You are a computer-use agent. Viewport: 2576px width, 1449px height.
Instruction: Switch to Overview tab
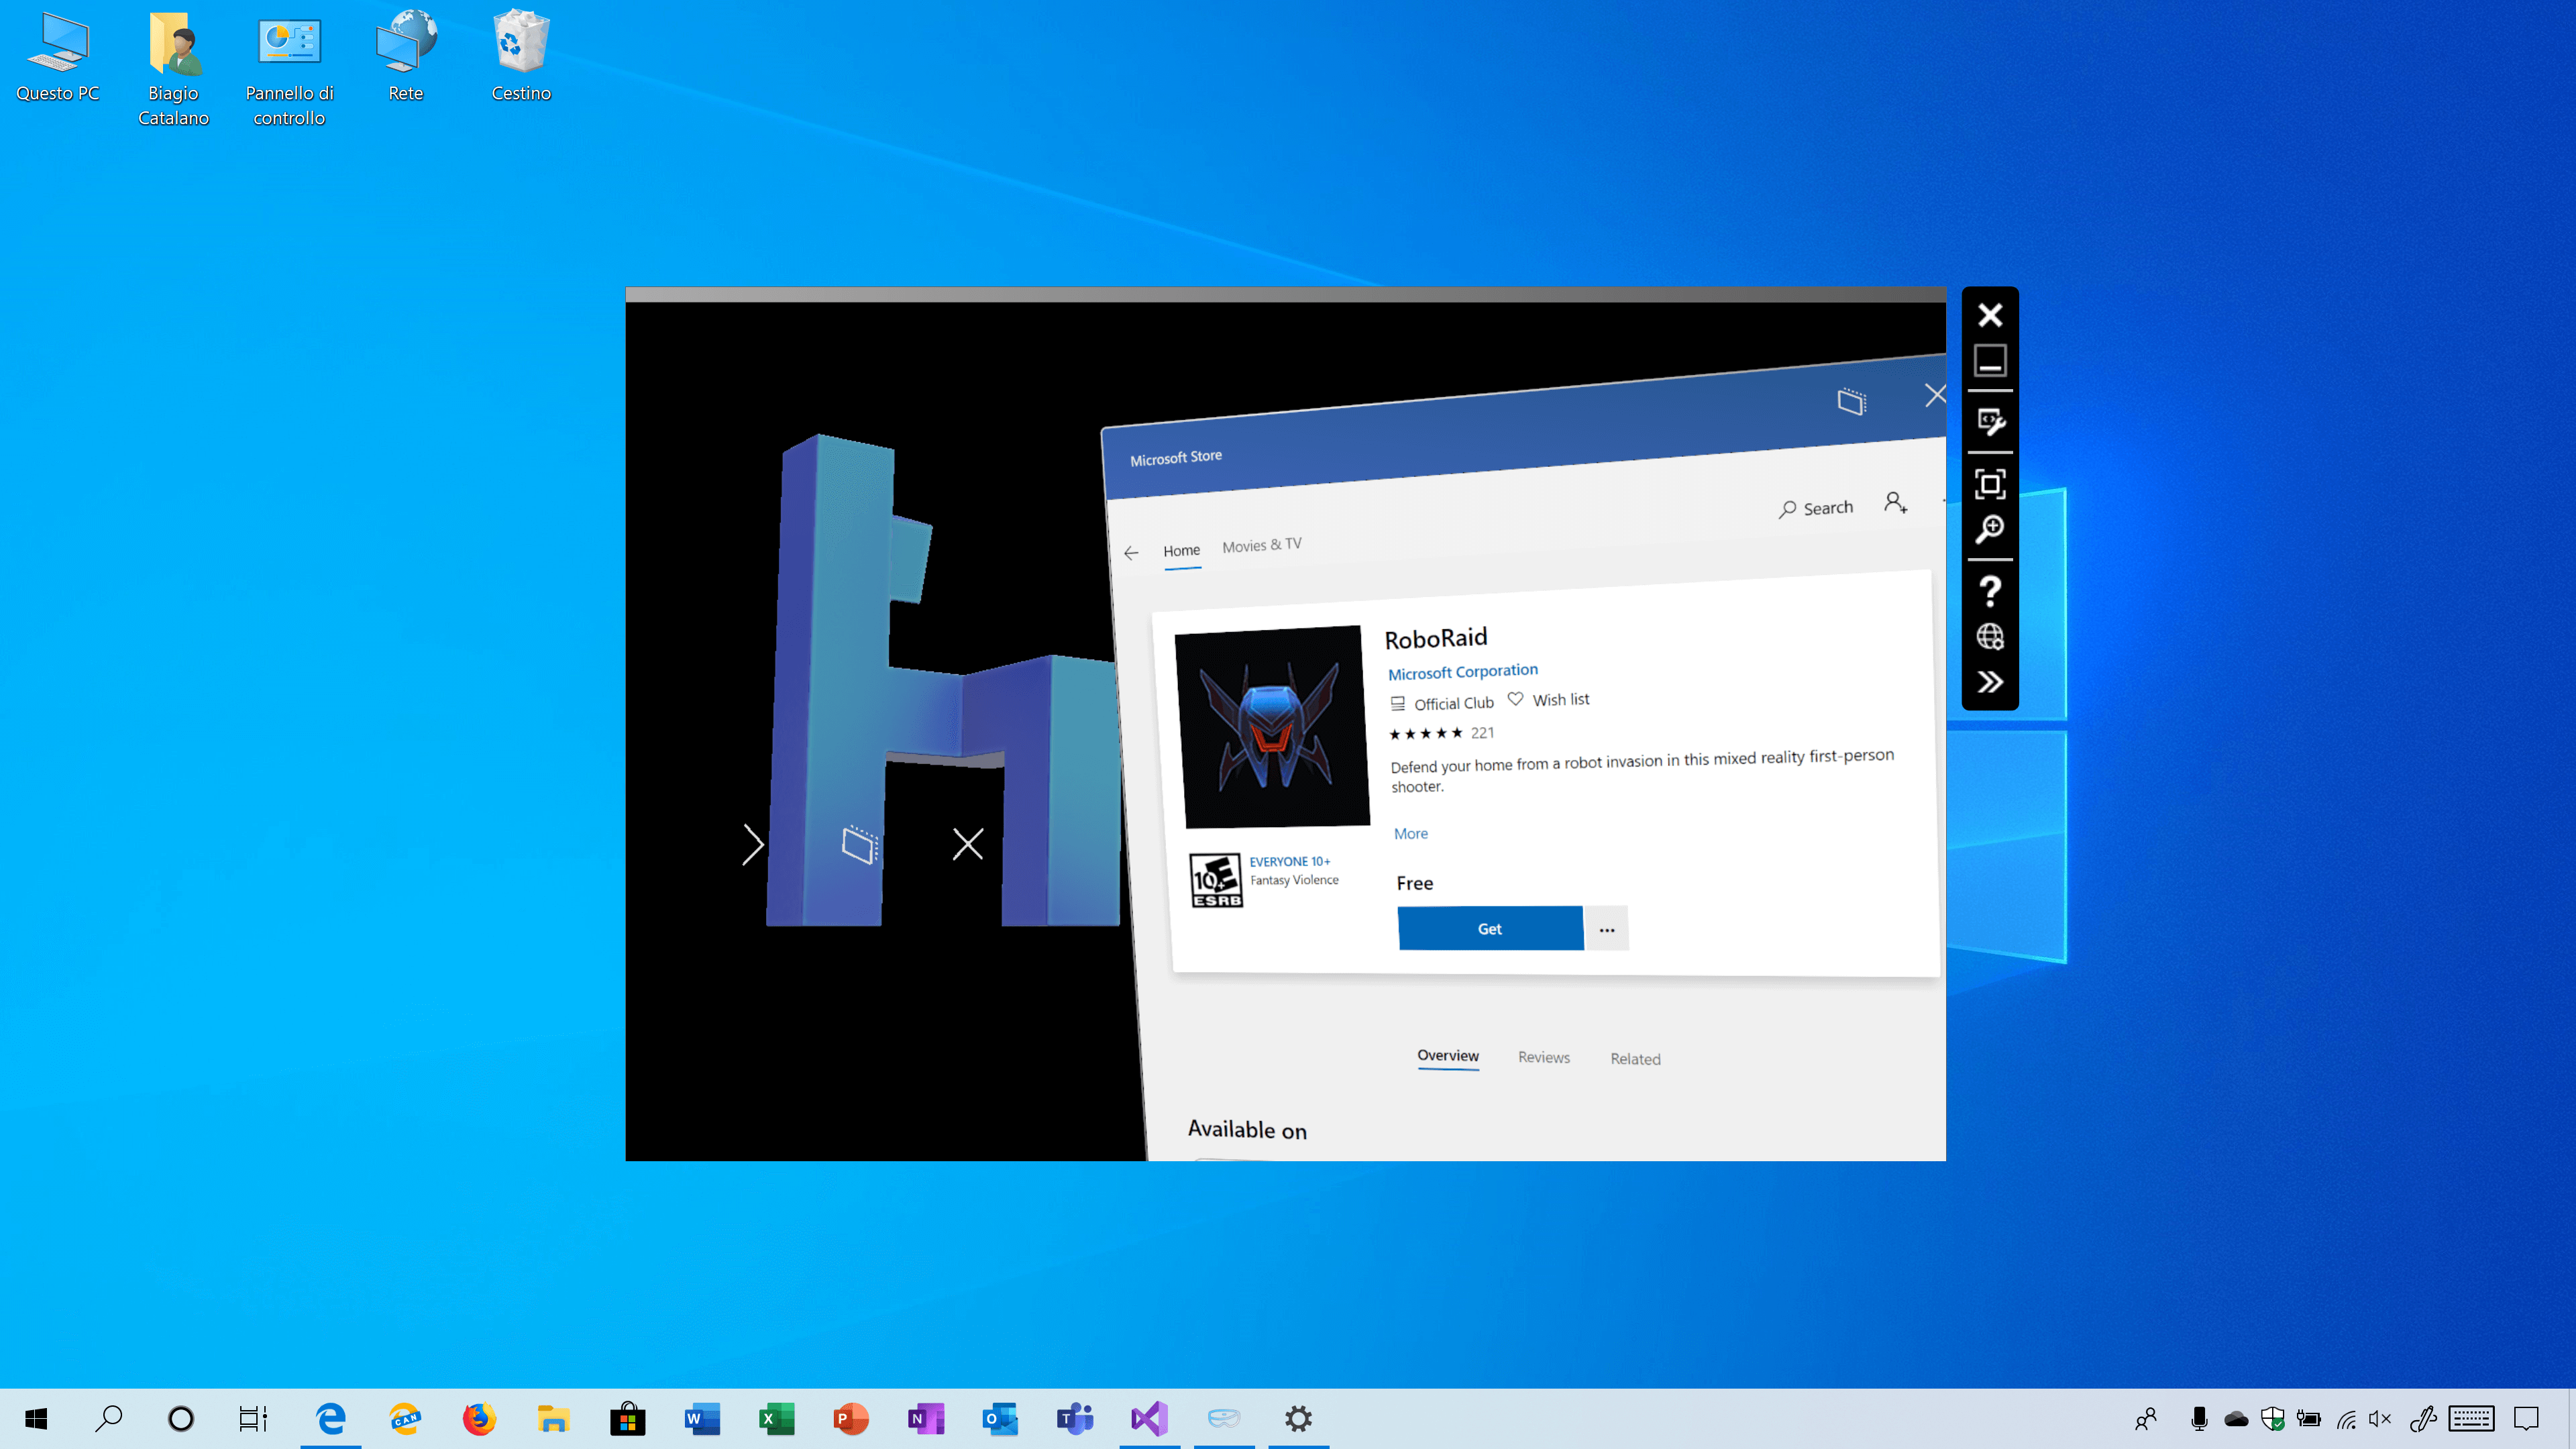1448,1056
